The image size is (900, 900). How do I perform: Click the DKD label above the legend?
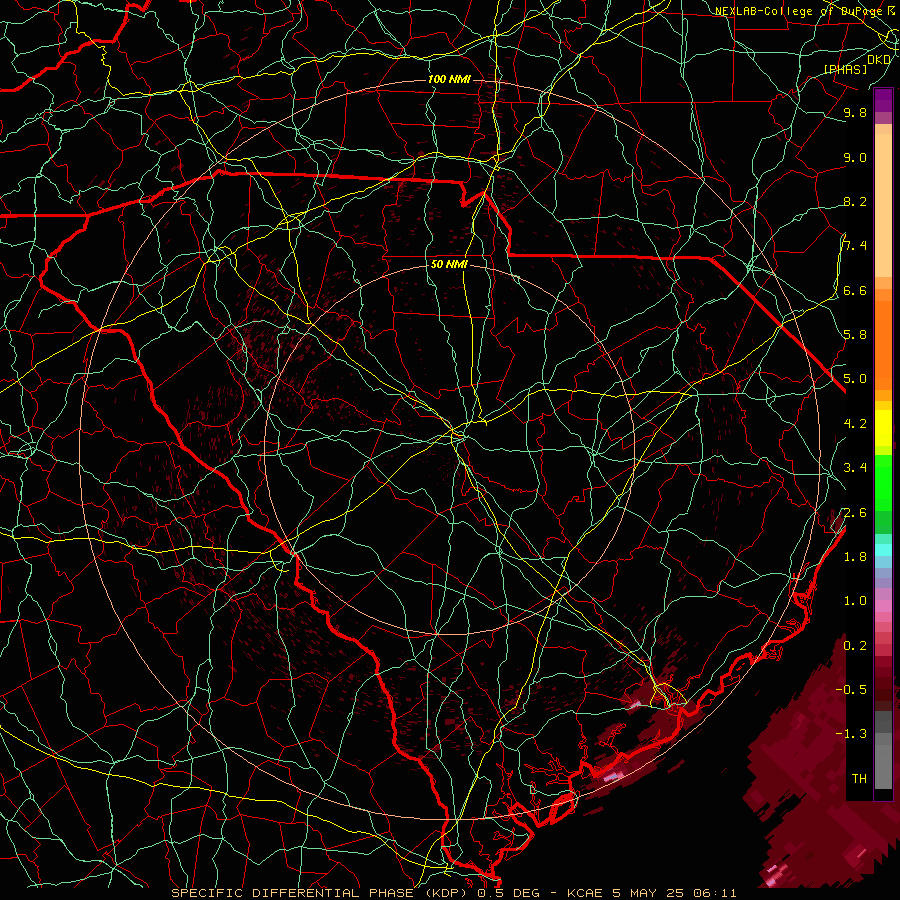[879, 60]
